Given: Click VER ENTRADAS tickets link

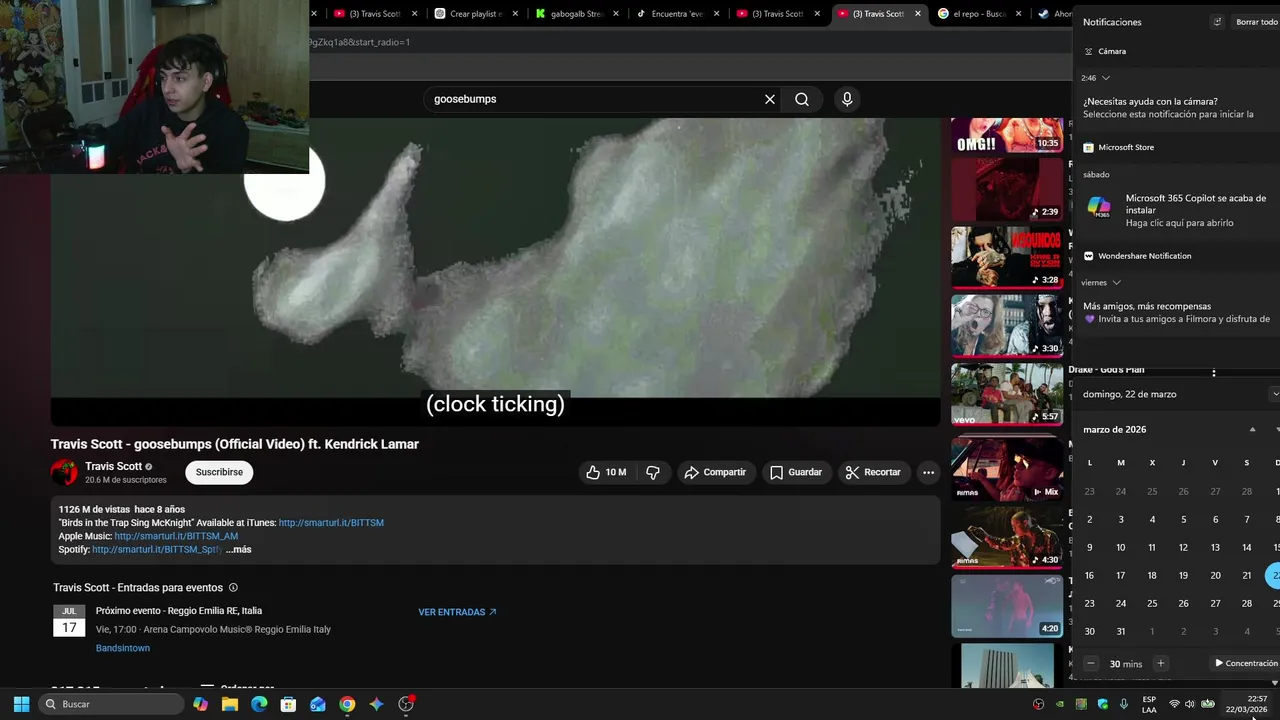Looking at the screenshot, I should click(x=457, y=612).
